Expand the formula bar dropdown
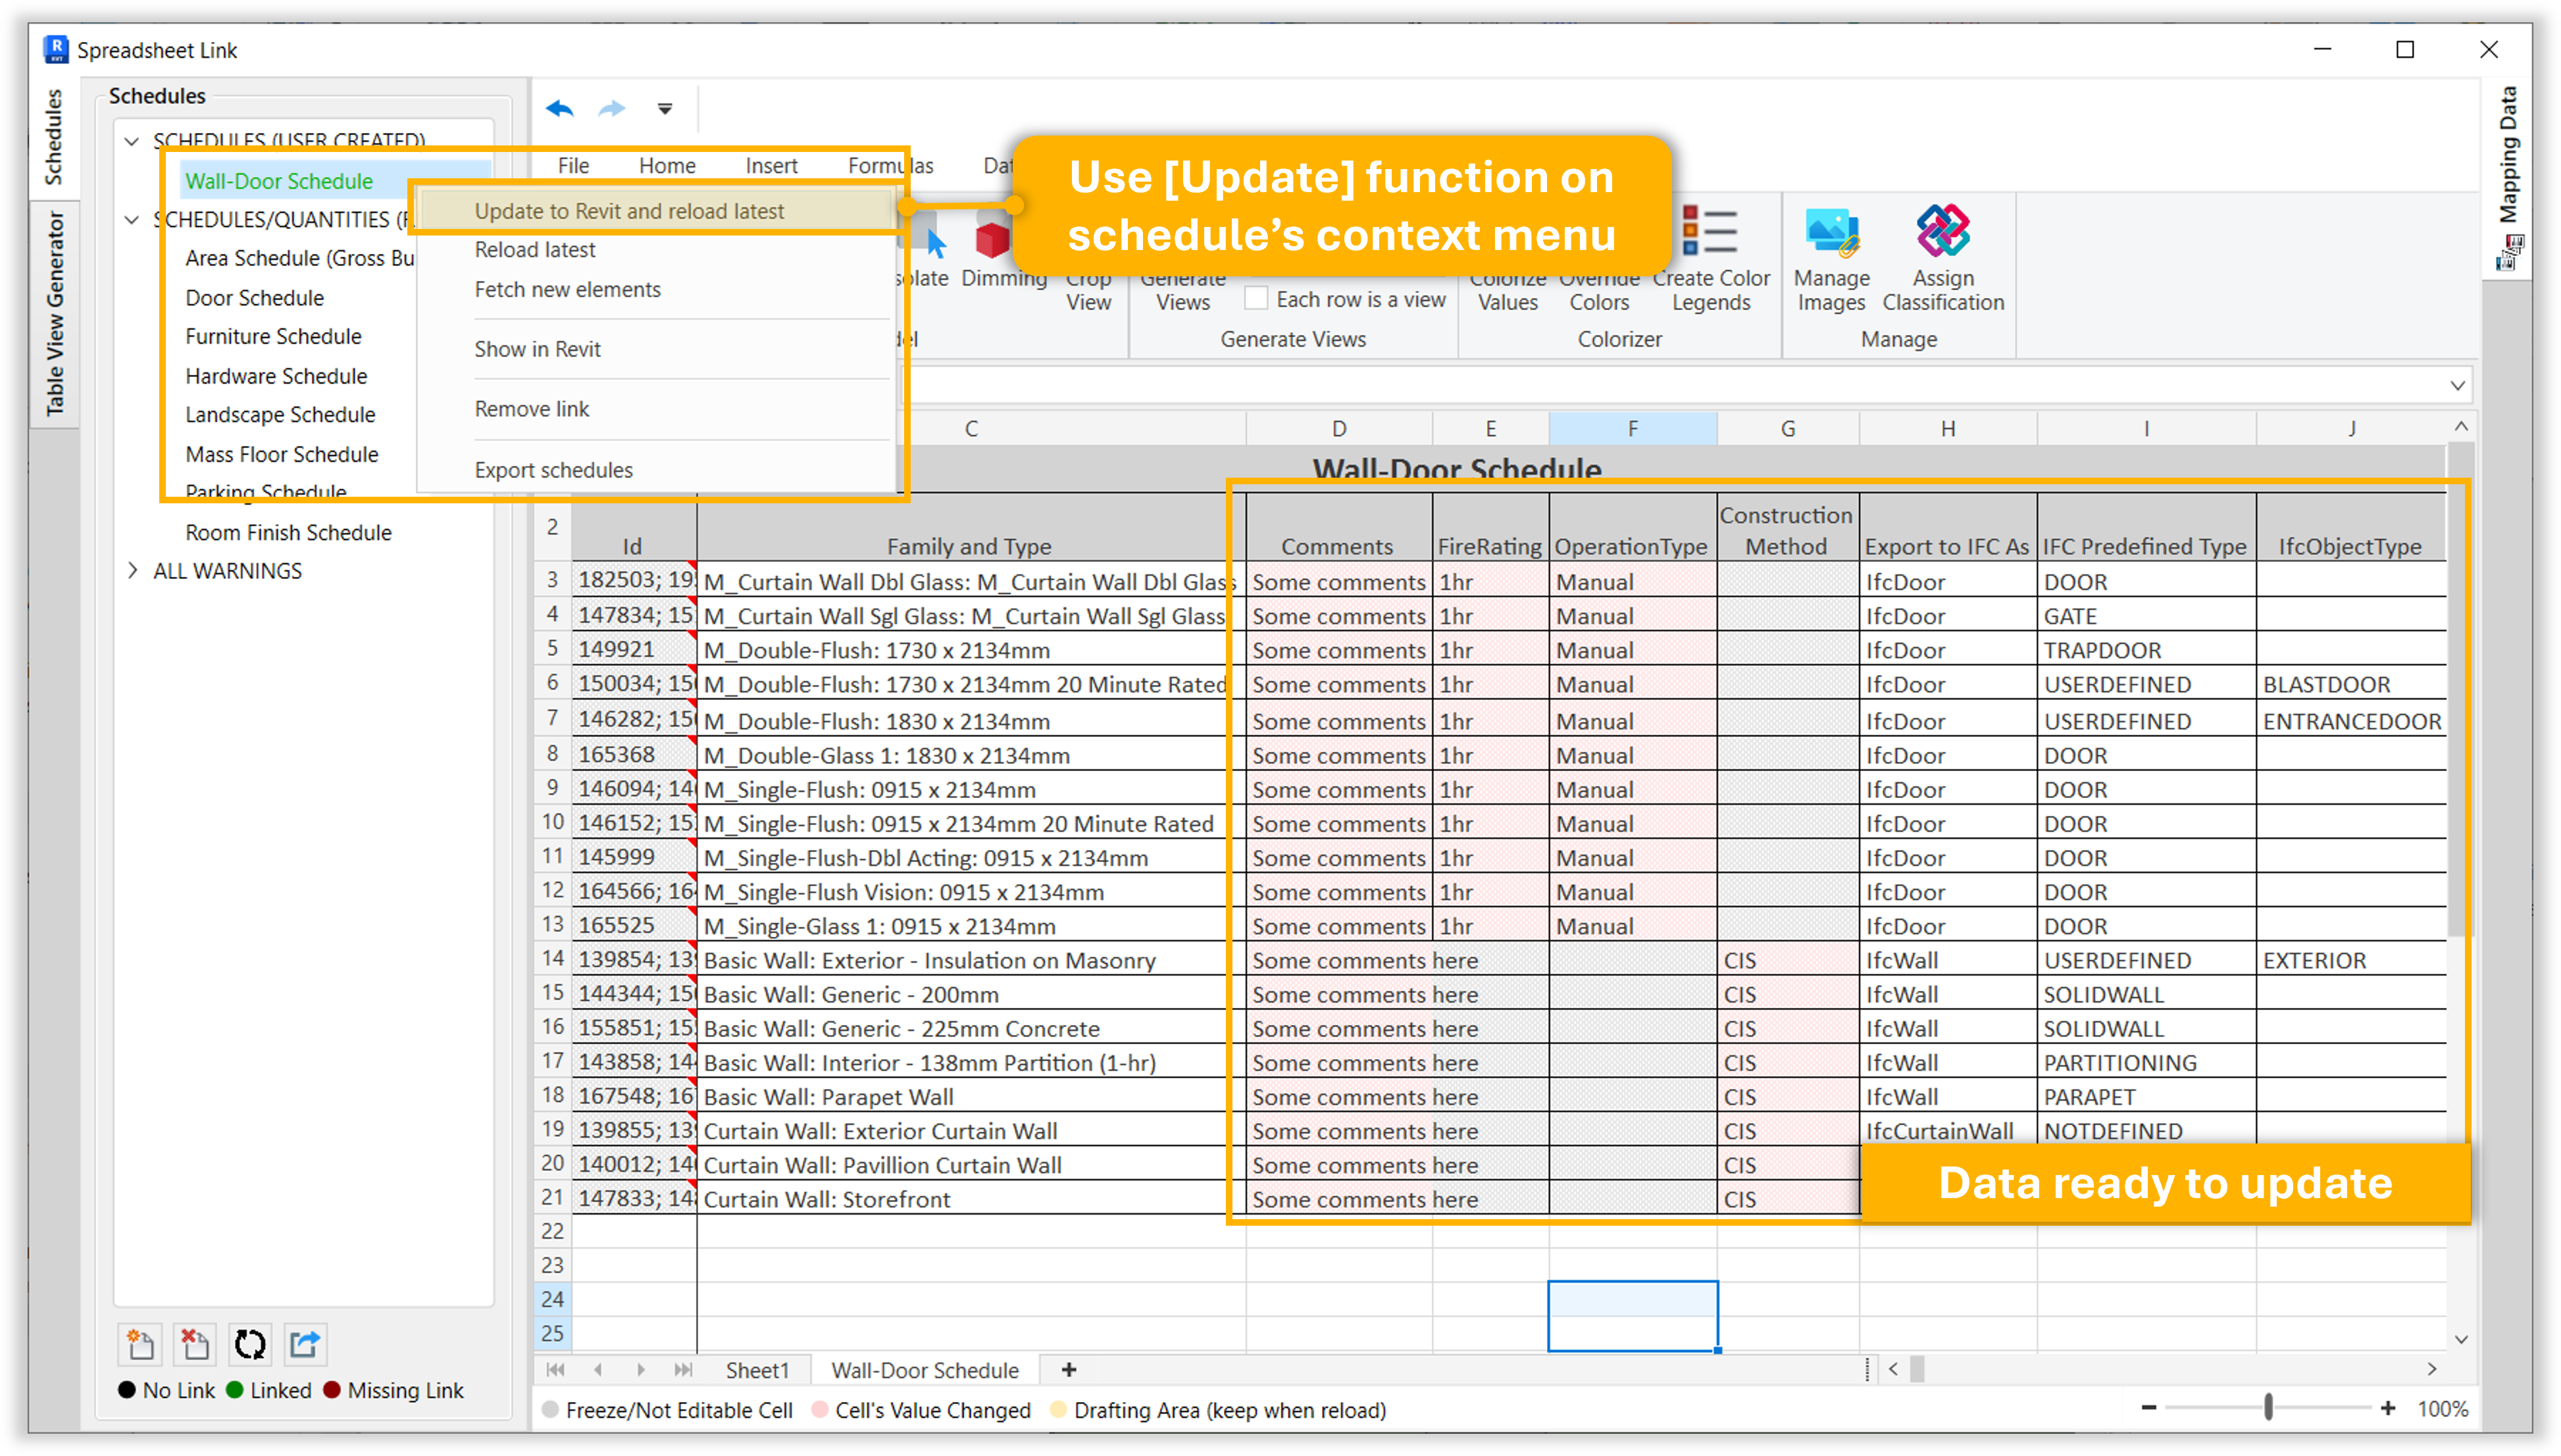The width and height of the screenshot is (2561, 1456). click(2457, 385)
